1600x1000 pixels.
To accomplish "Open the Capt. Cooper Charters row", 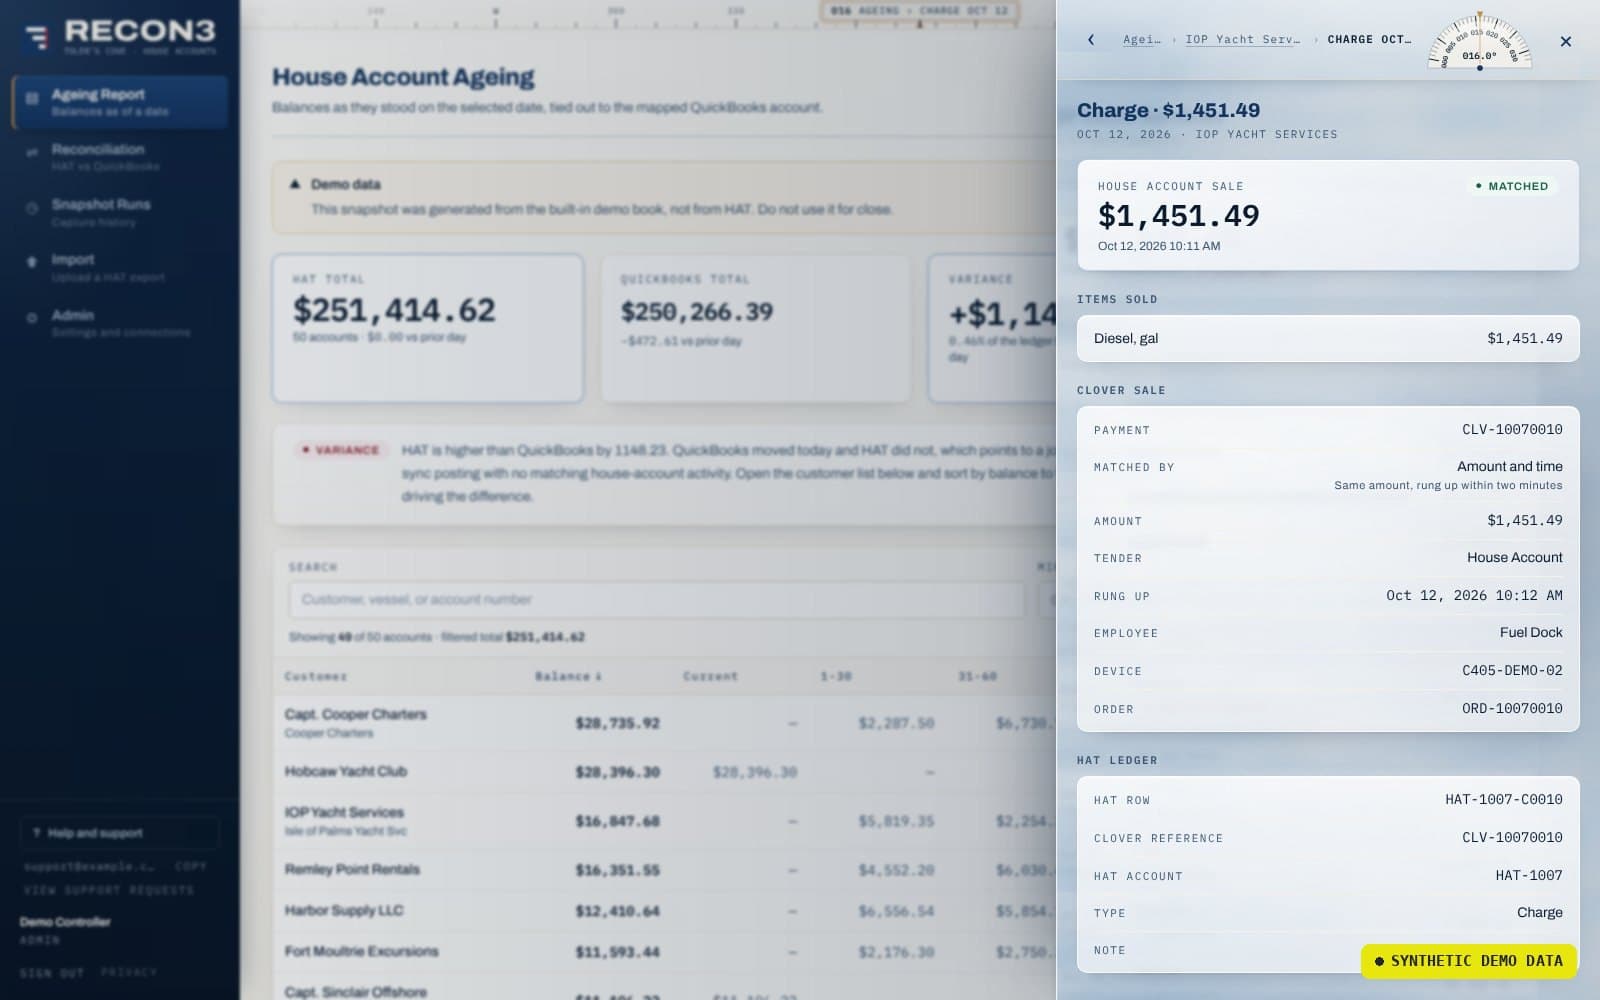I will [x=665, y=722].
